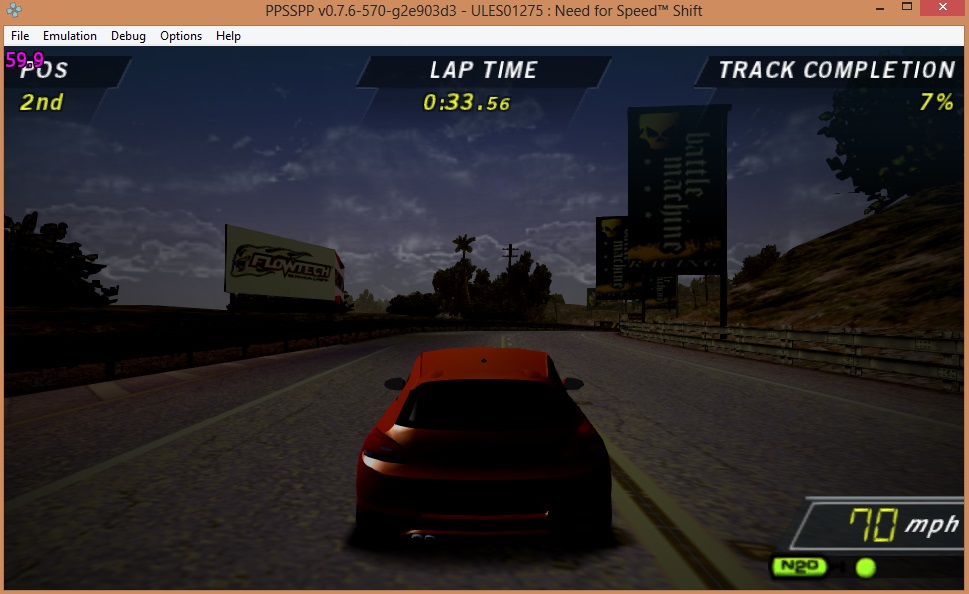Open the Options menu

181,36
